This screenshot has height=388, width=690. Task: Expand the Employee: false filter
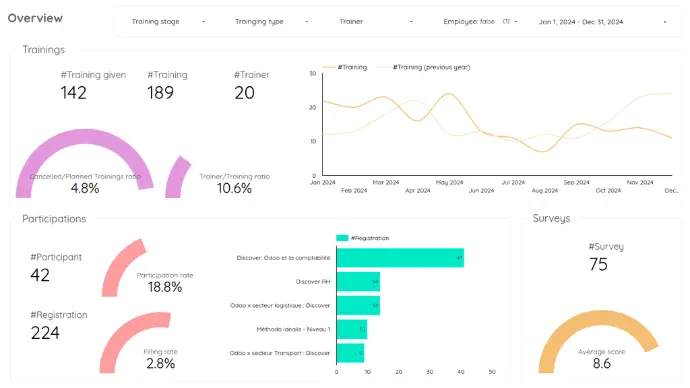point(480,22)
